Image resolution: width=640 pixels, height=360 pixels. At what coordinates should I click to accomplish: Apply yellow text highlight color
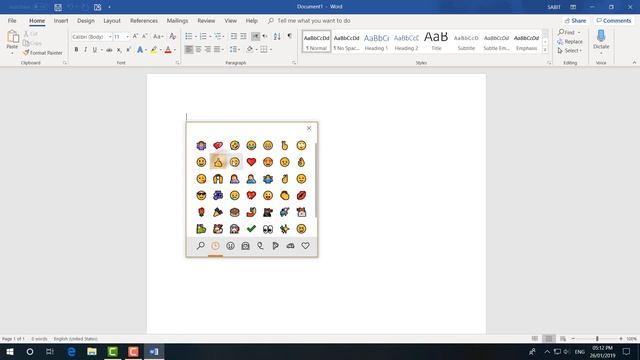[154, 50]
